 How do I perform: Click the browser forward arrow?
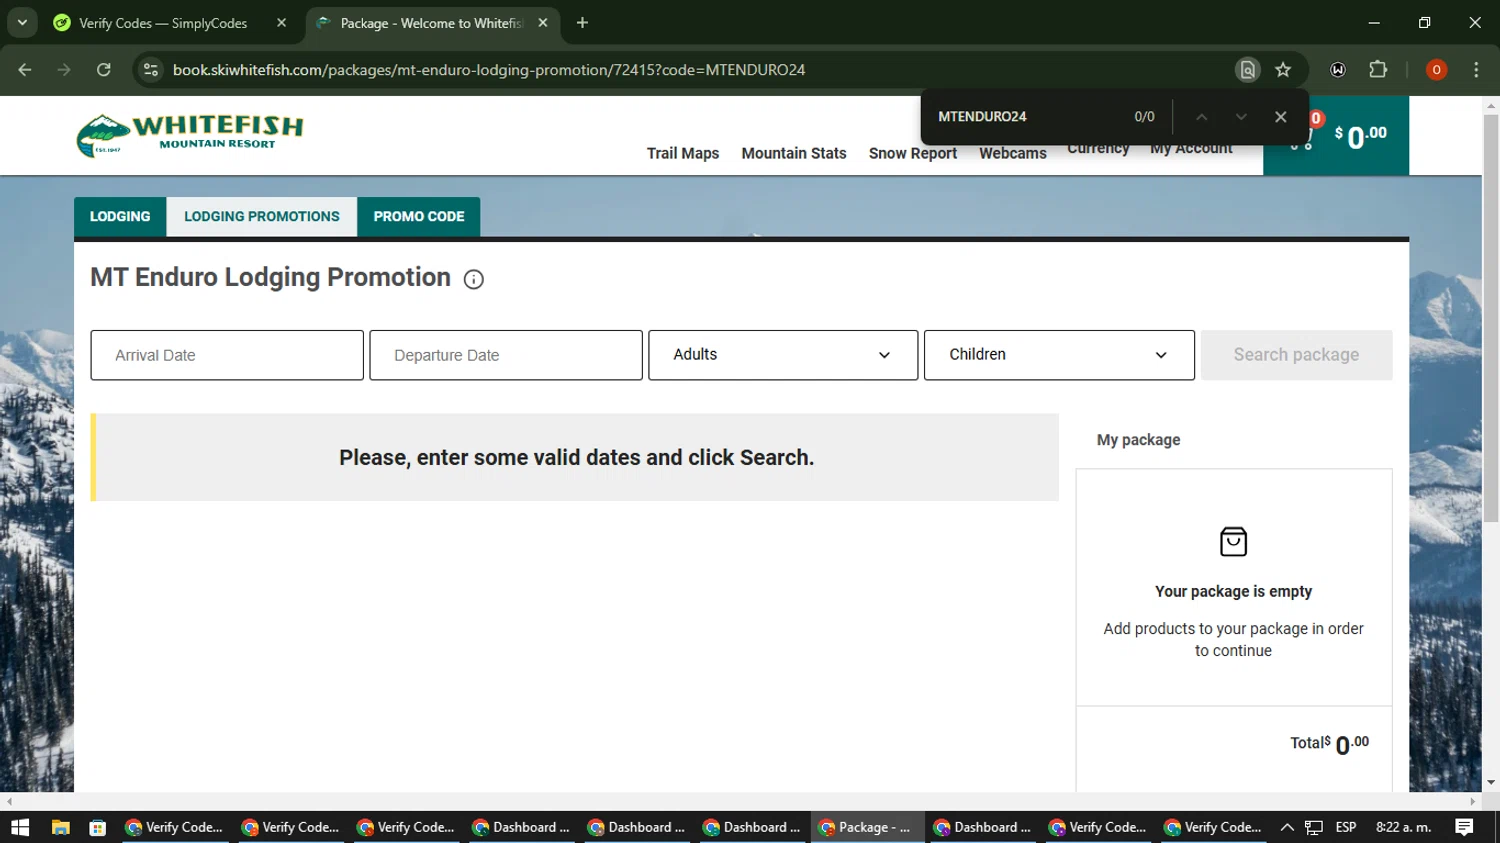point(64,70)
